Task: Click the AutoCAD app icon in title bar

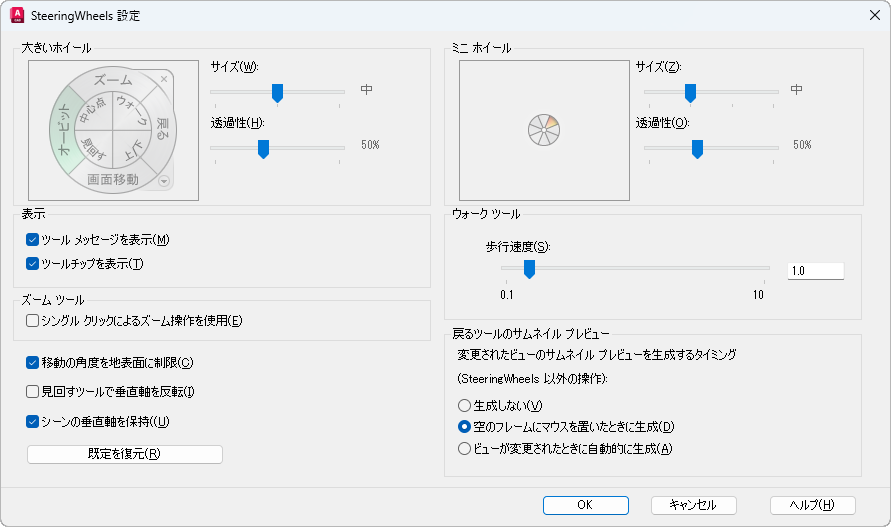Action: click(x=17, y=15)
